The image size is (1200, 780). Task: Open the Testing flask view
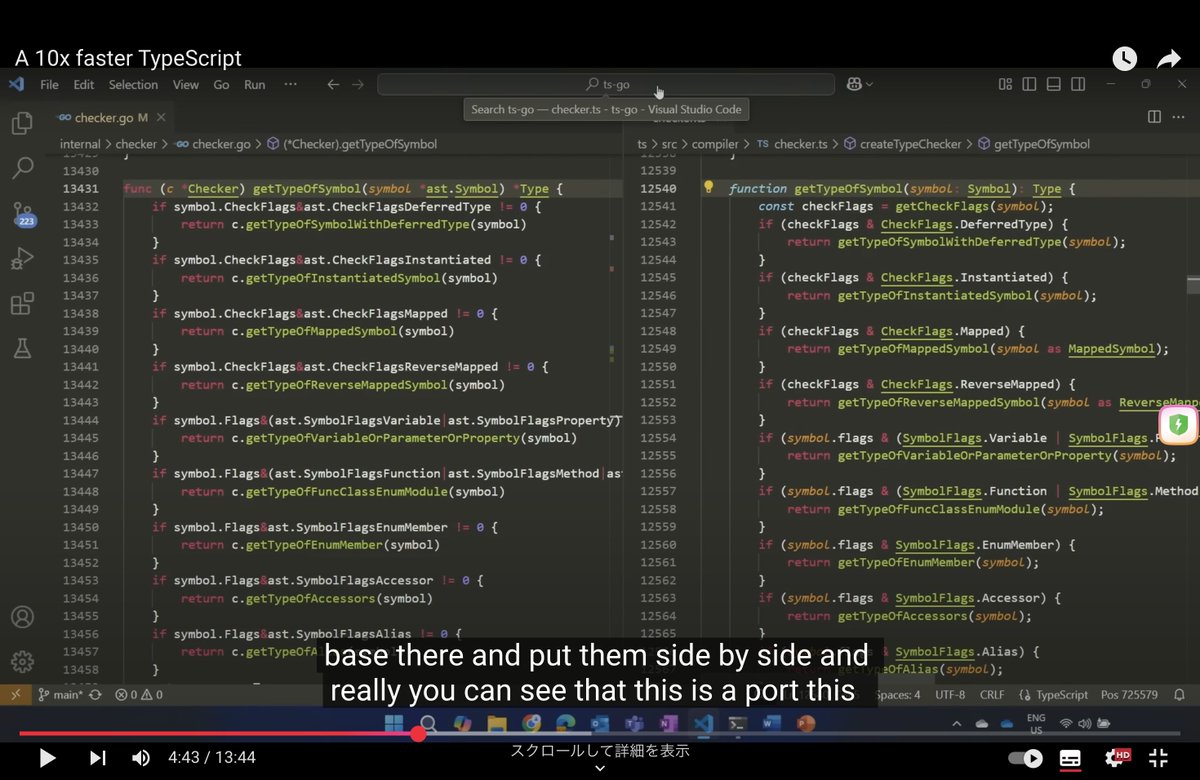[22, 348]
